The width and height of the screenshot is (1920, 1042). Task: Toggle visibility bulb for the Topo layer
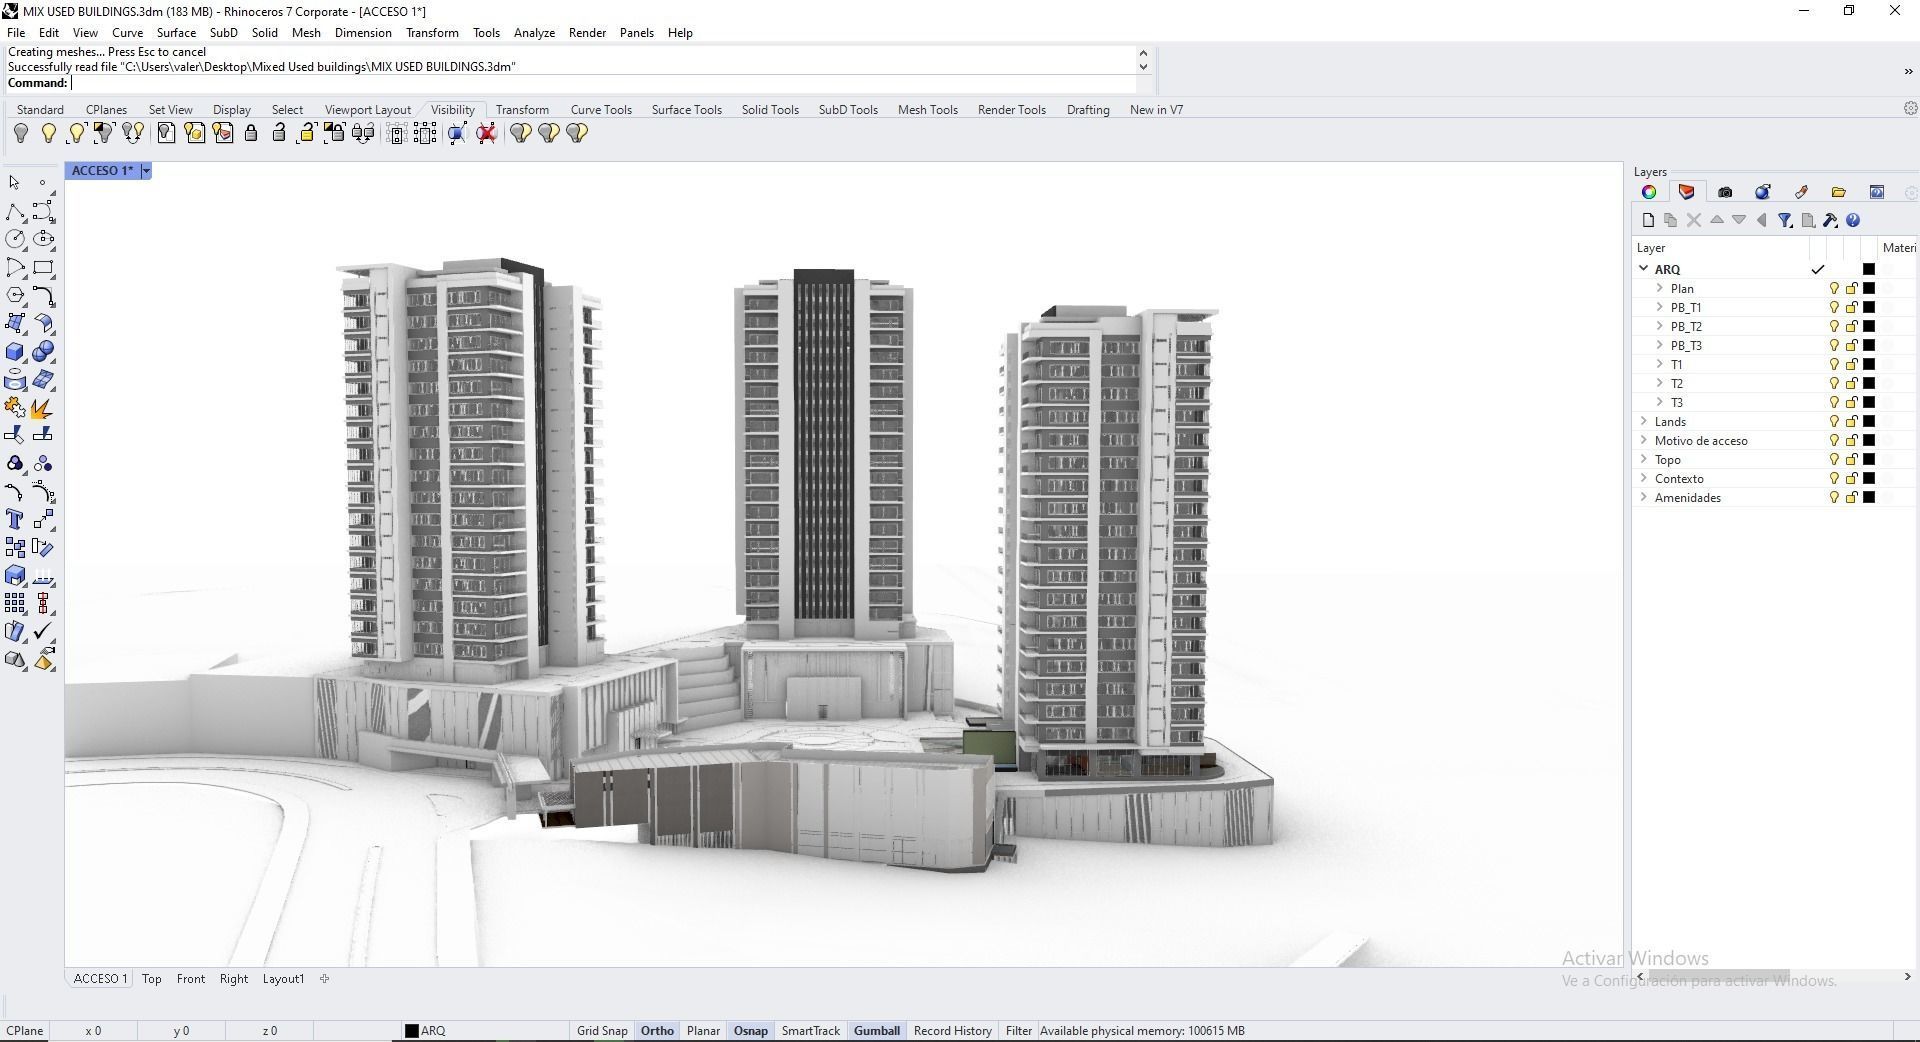tap(1834, 459)
